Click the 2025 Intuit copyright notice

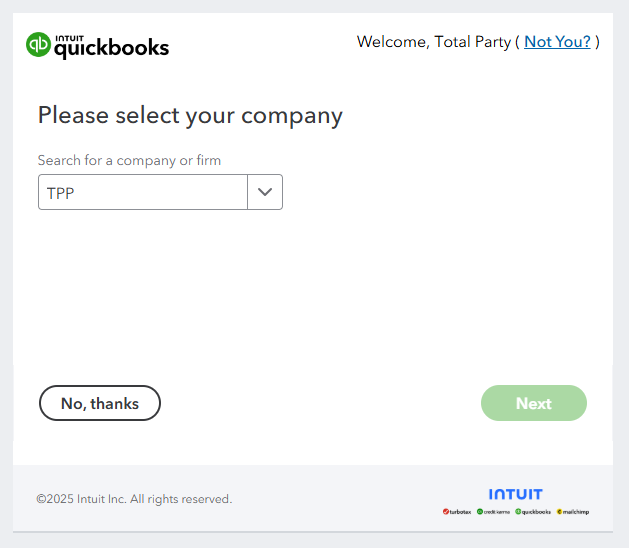point(134,499)
